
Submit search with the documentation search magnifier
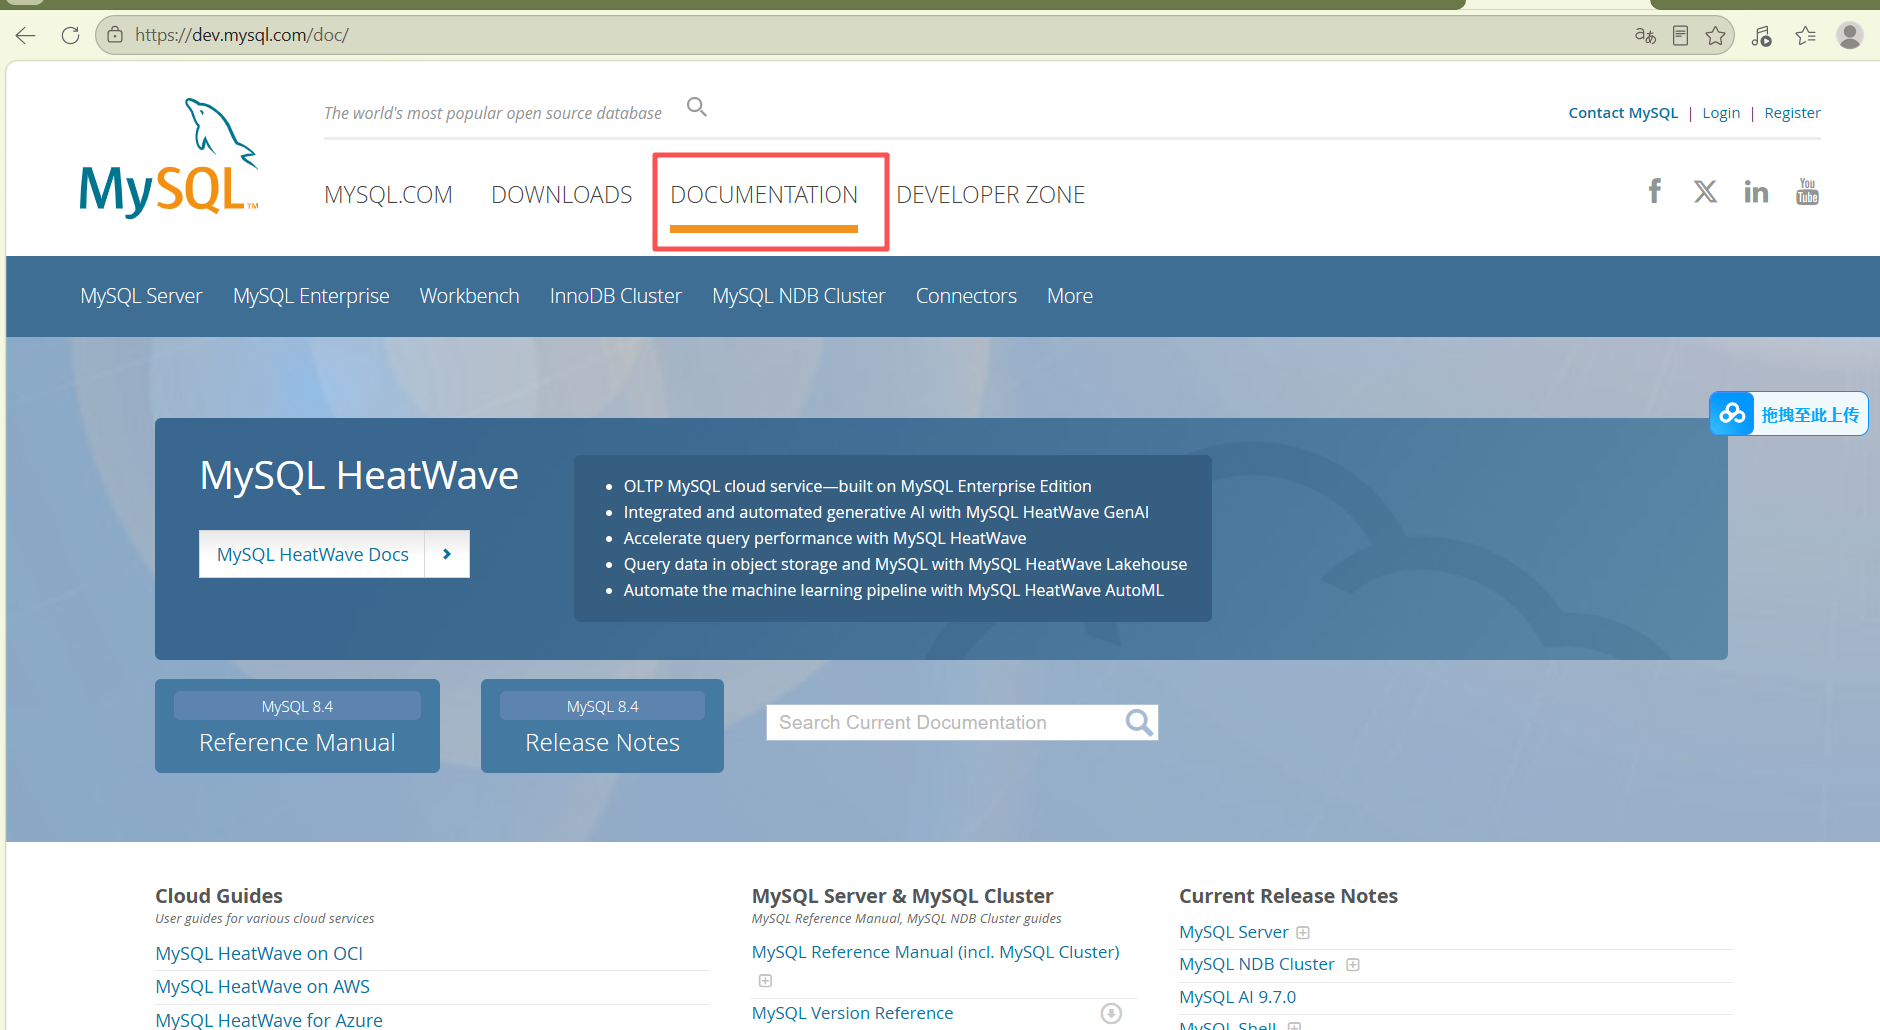[x=1139, y=722]
